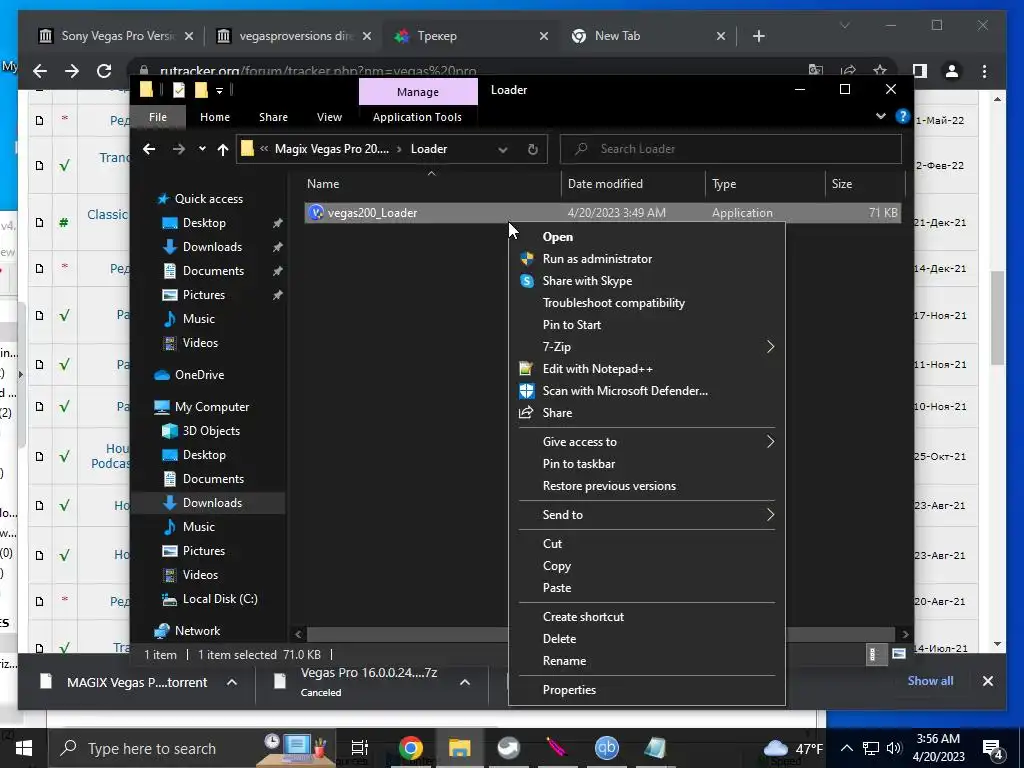The image size is (1024, 768).
Task: Open a new Chrome tab
Action: (x=758, y=36)
